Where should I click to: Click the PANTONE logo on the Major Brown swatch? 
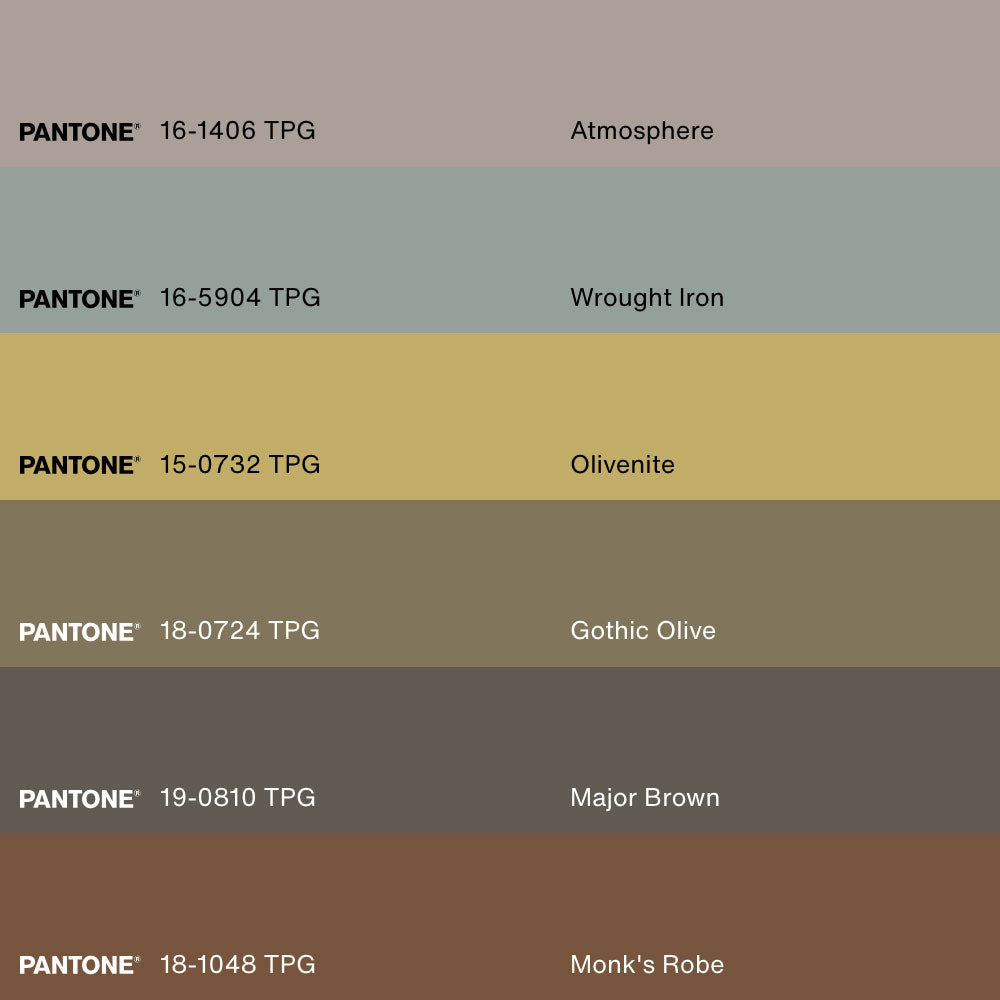tap(79, 799)
